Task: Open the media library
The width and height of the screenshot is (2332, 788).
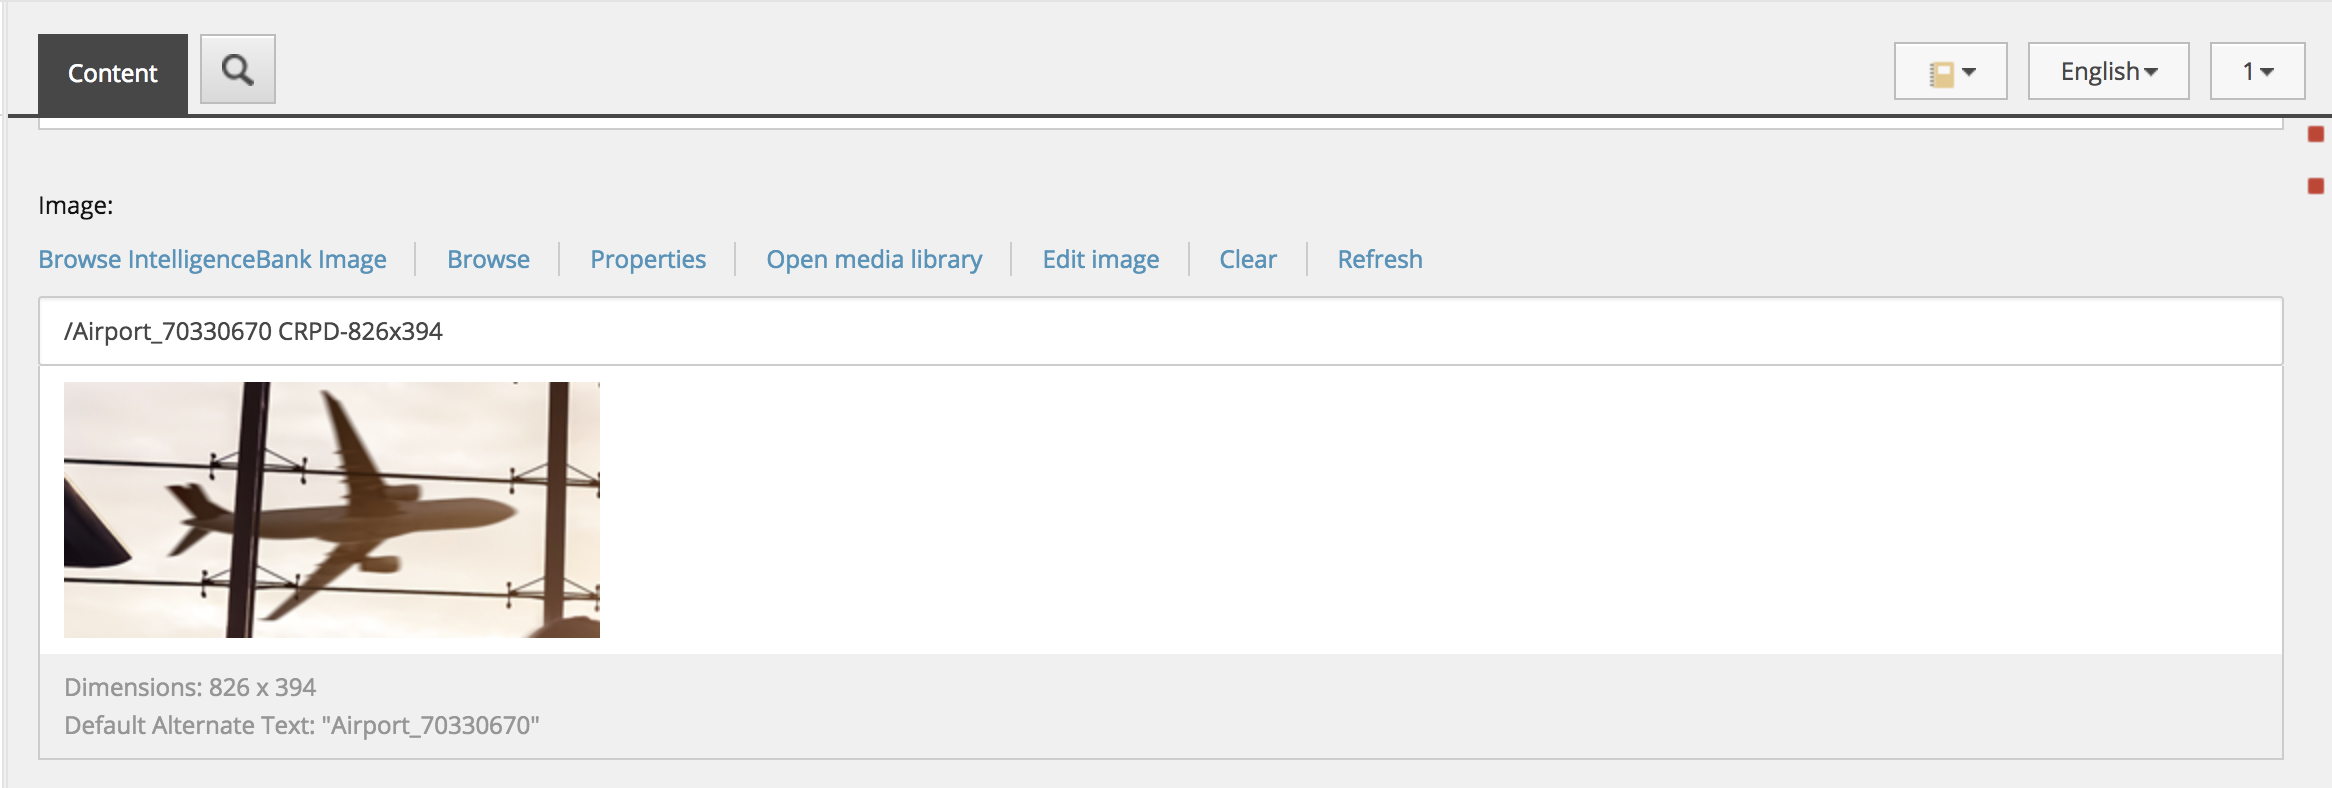Action: [874, 260]
